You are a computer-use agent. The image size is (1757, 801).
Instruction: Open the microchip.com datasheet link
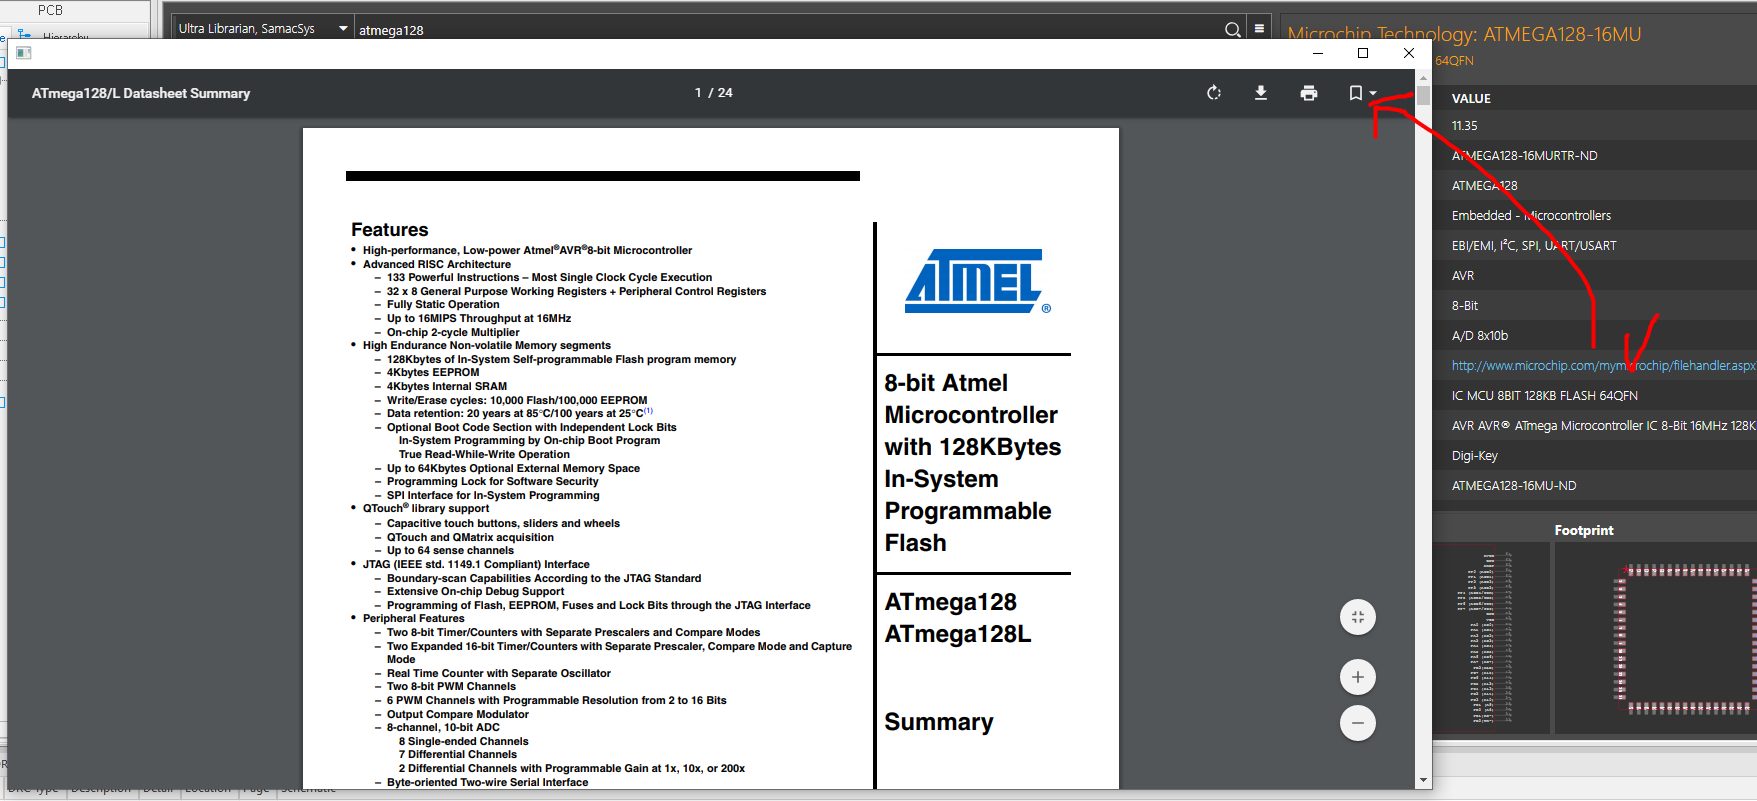tap(1603, 366)
